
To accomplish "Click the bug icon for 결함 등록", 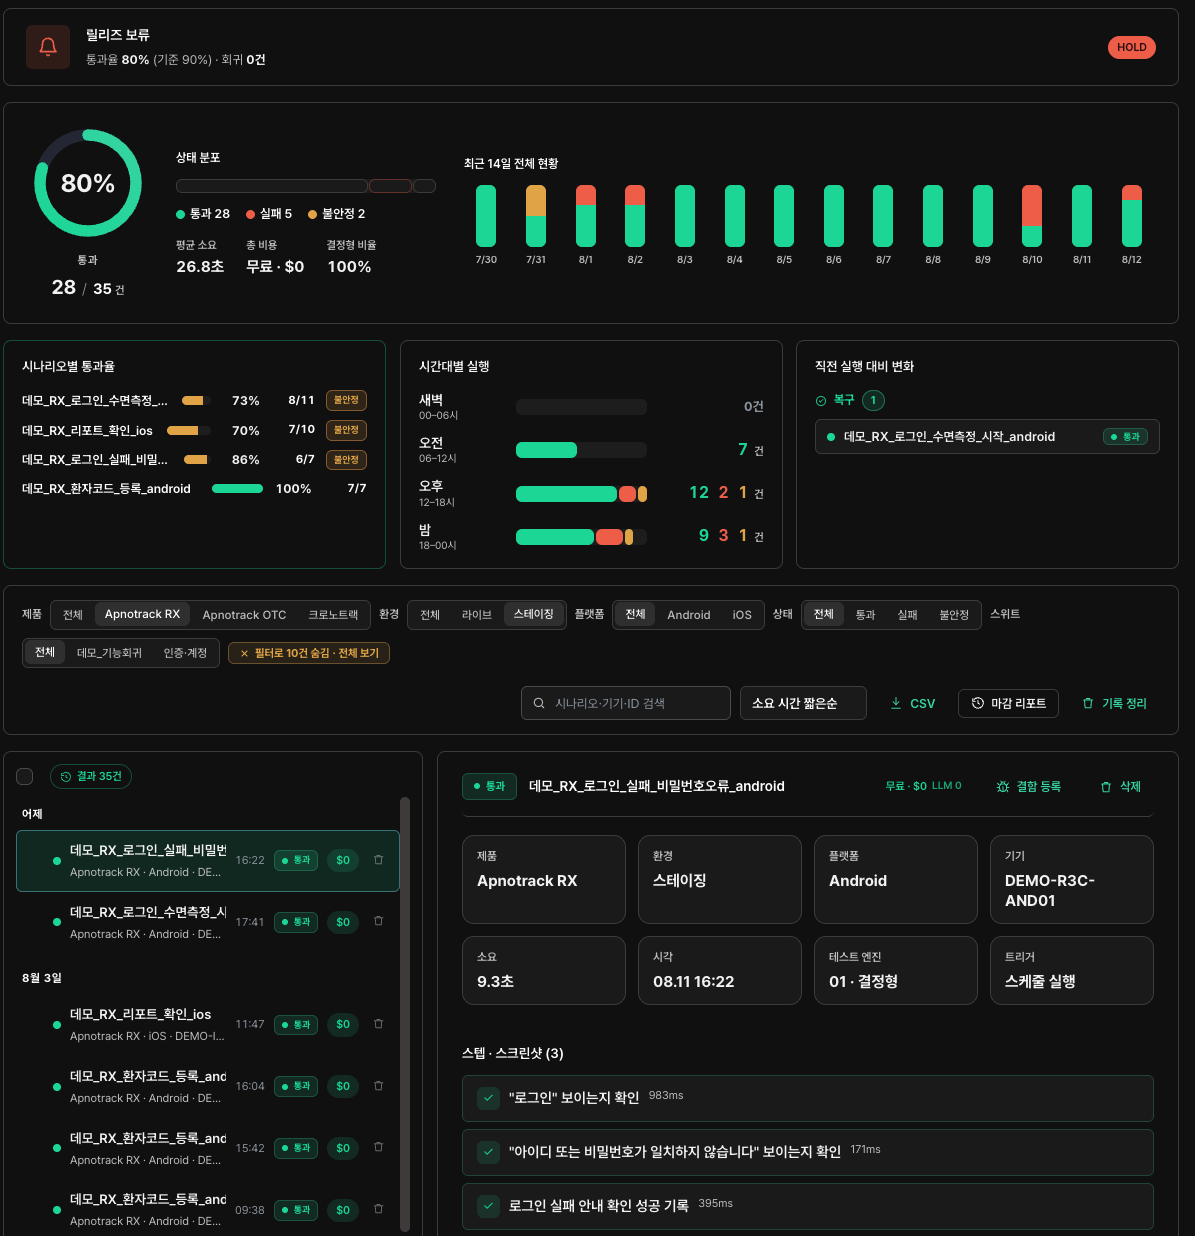I will [x=1003, y=786].
